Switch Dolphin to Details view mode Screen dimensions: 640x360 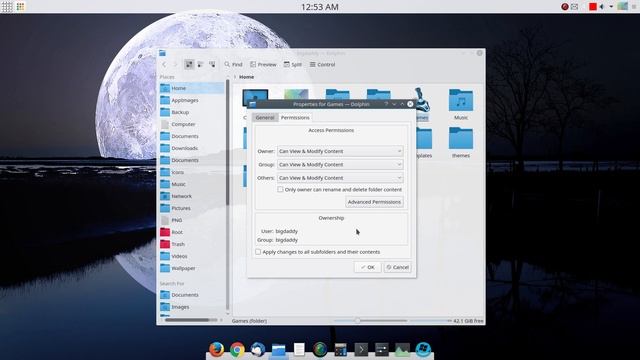(x=212, y=64)
